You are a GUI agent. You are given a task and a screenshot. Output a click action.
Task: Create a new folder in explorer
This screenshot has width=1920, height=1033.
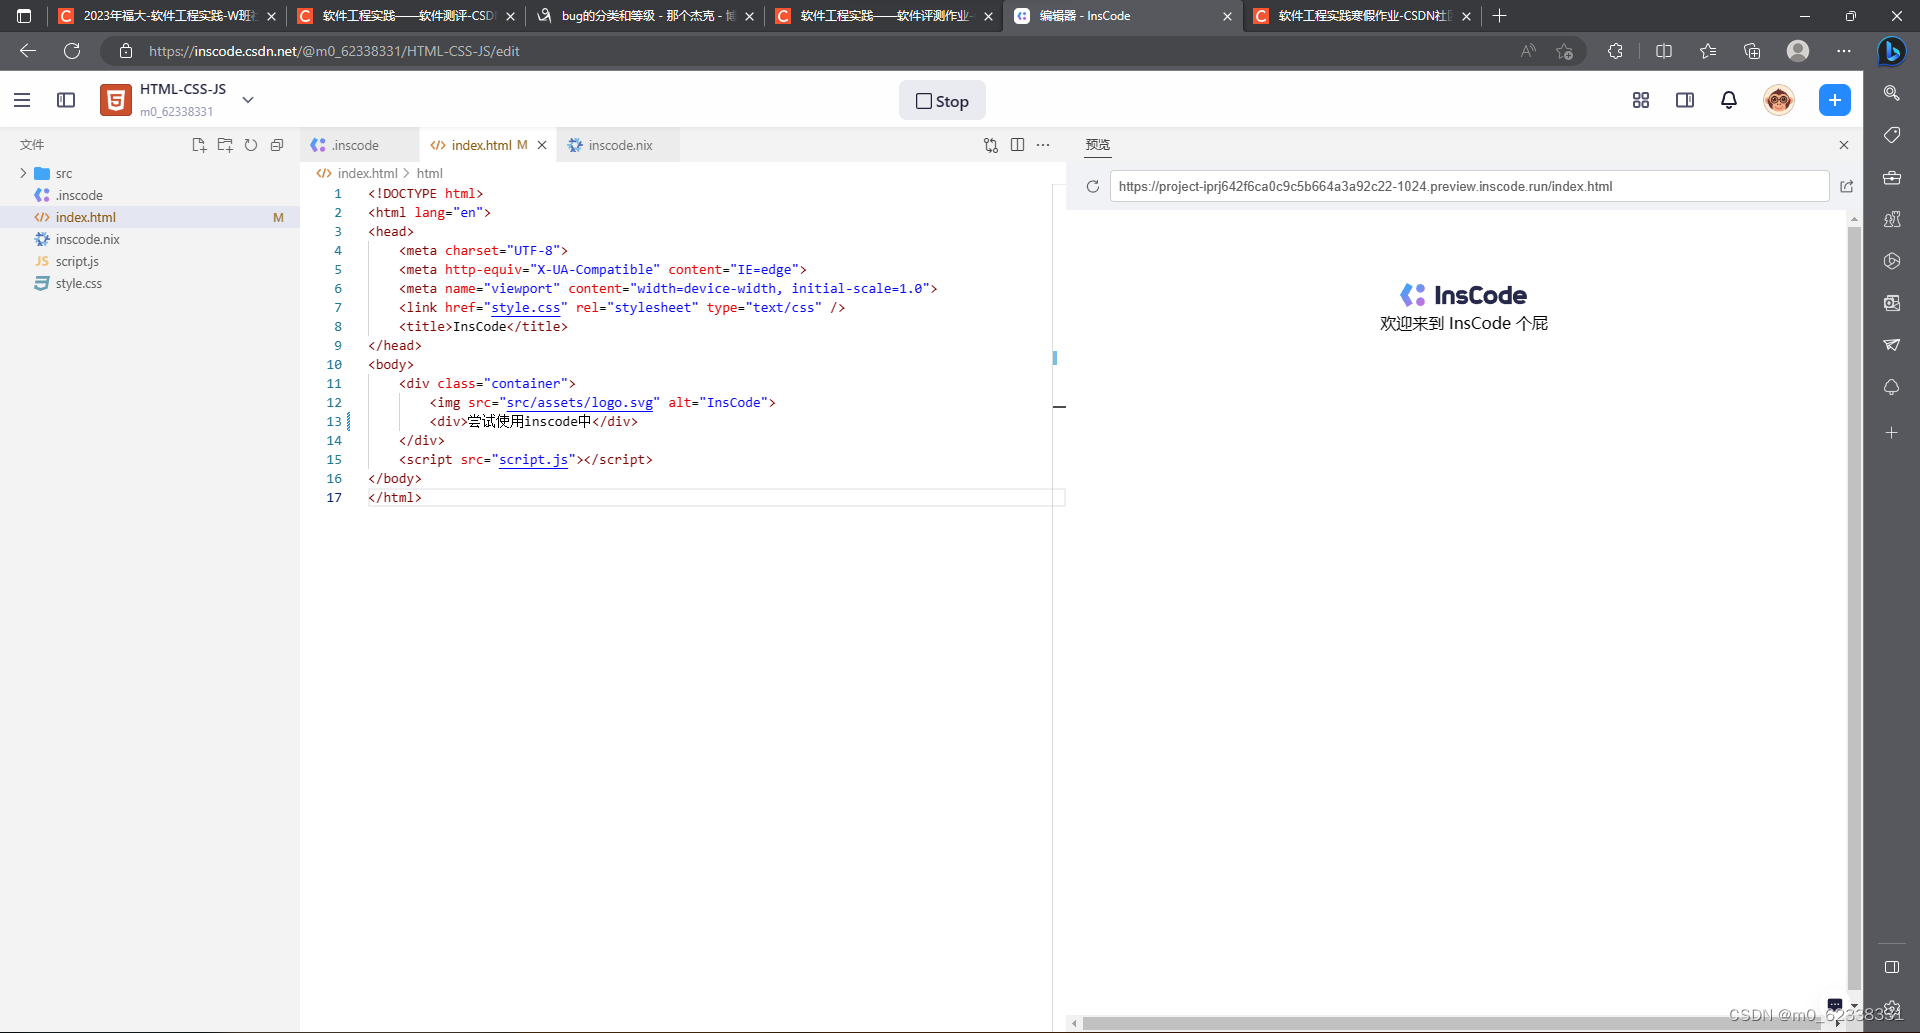pyautogui.click(x=225, y=145)
